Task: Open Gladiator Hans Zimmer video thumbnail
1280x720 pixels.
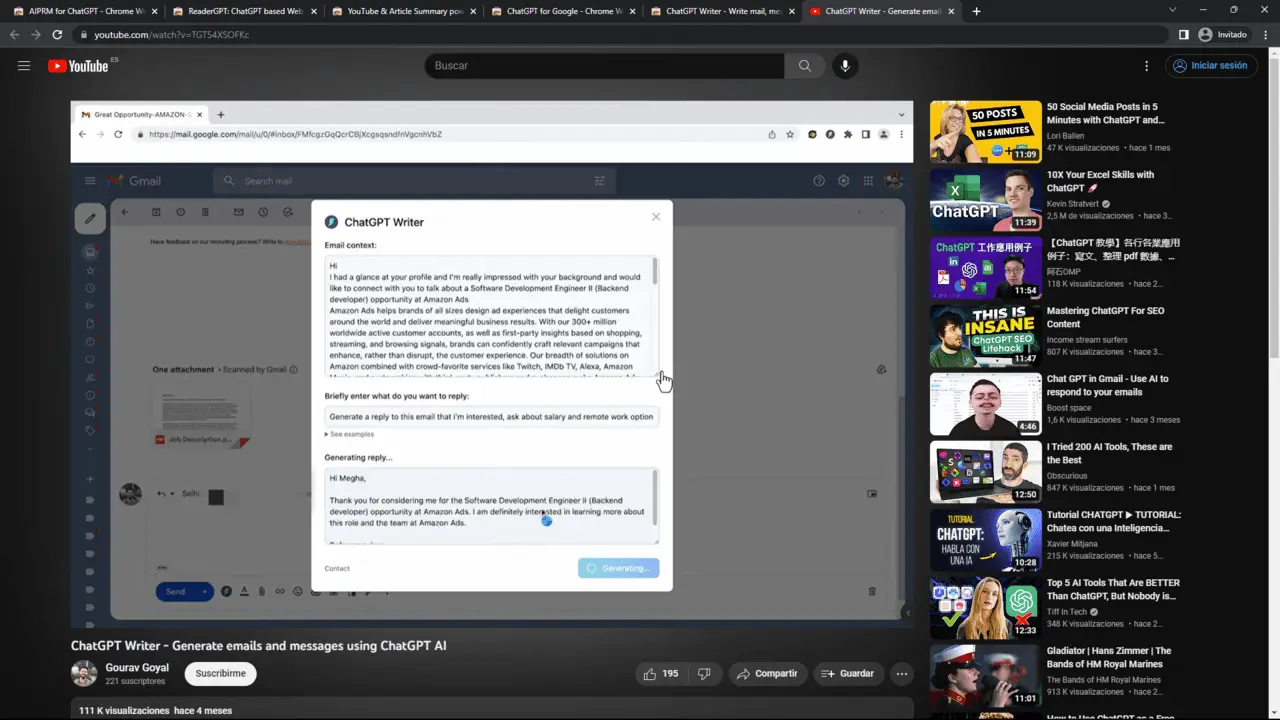Action: (x=985, y=675)
